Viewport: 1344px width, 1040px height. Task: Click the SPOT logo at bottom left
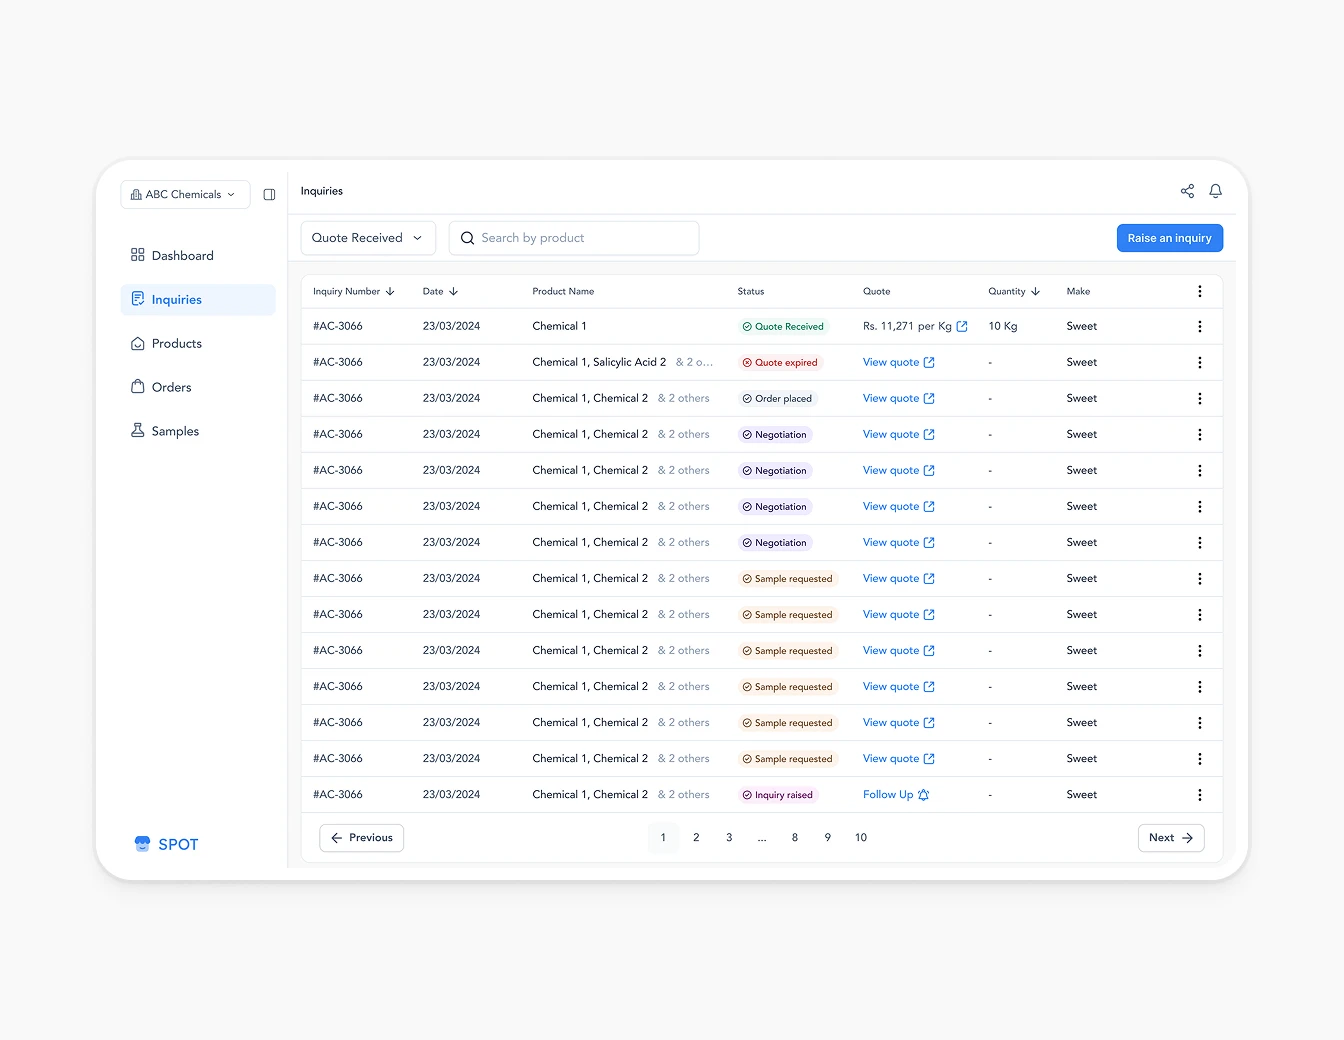[166, 844]
